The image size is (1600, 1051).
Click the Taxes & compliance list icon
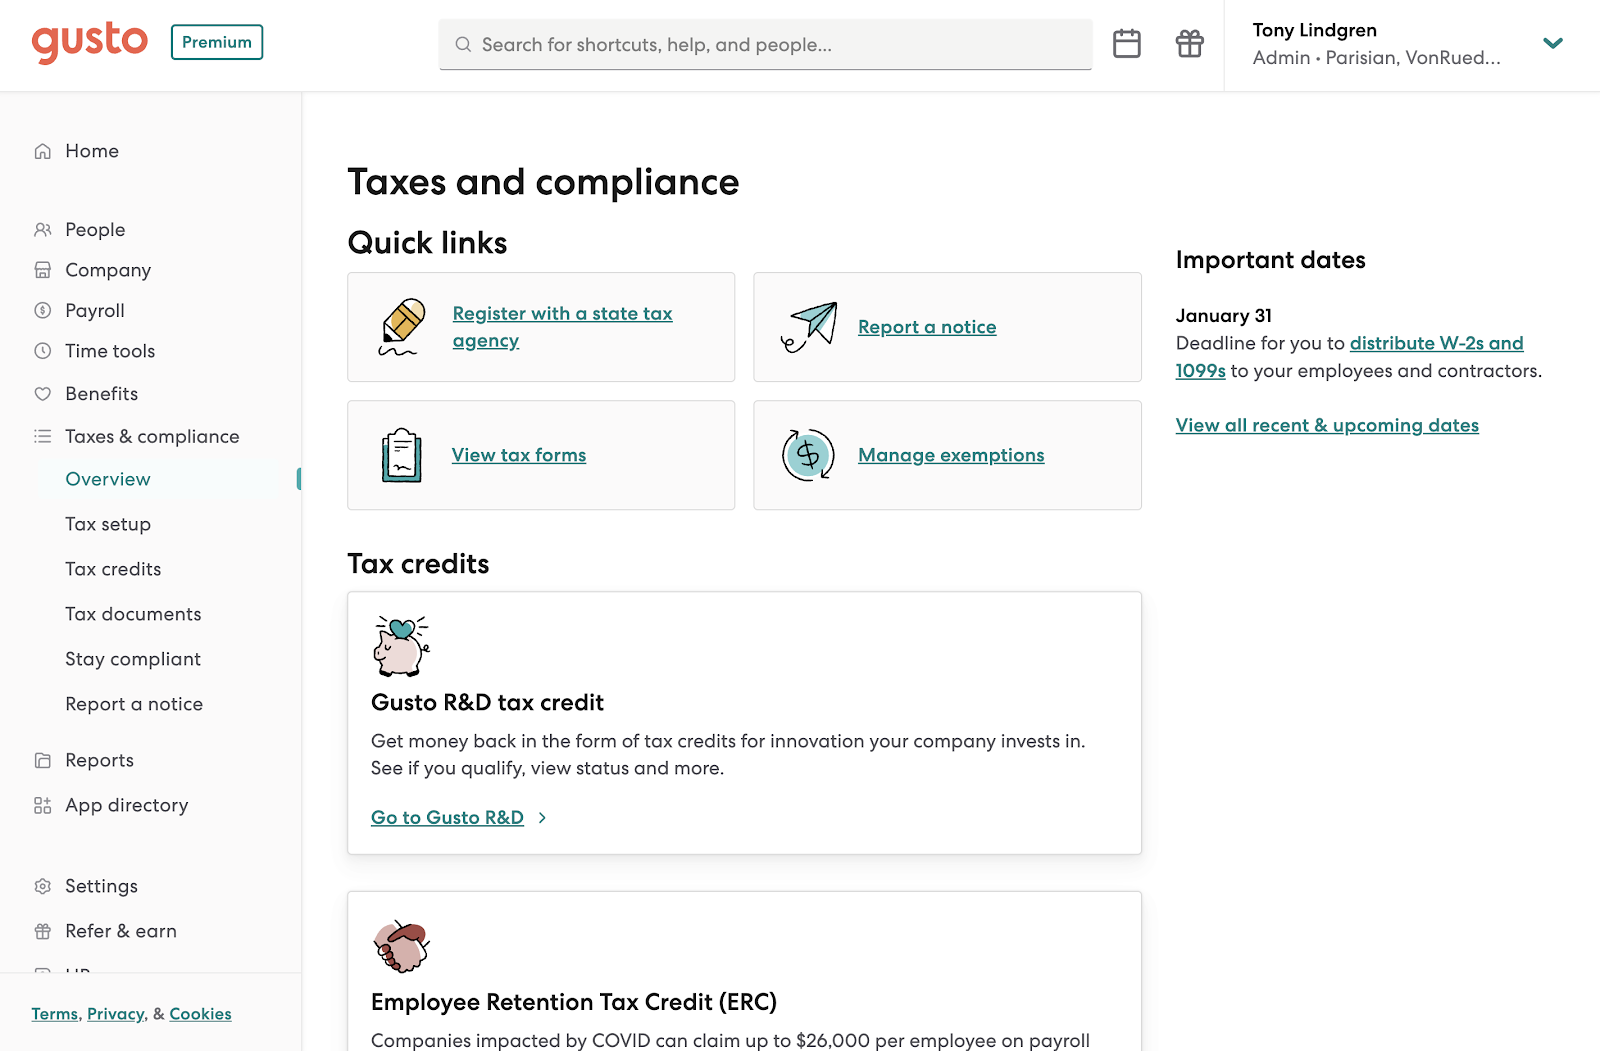coord(43,436)
